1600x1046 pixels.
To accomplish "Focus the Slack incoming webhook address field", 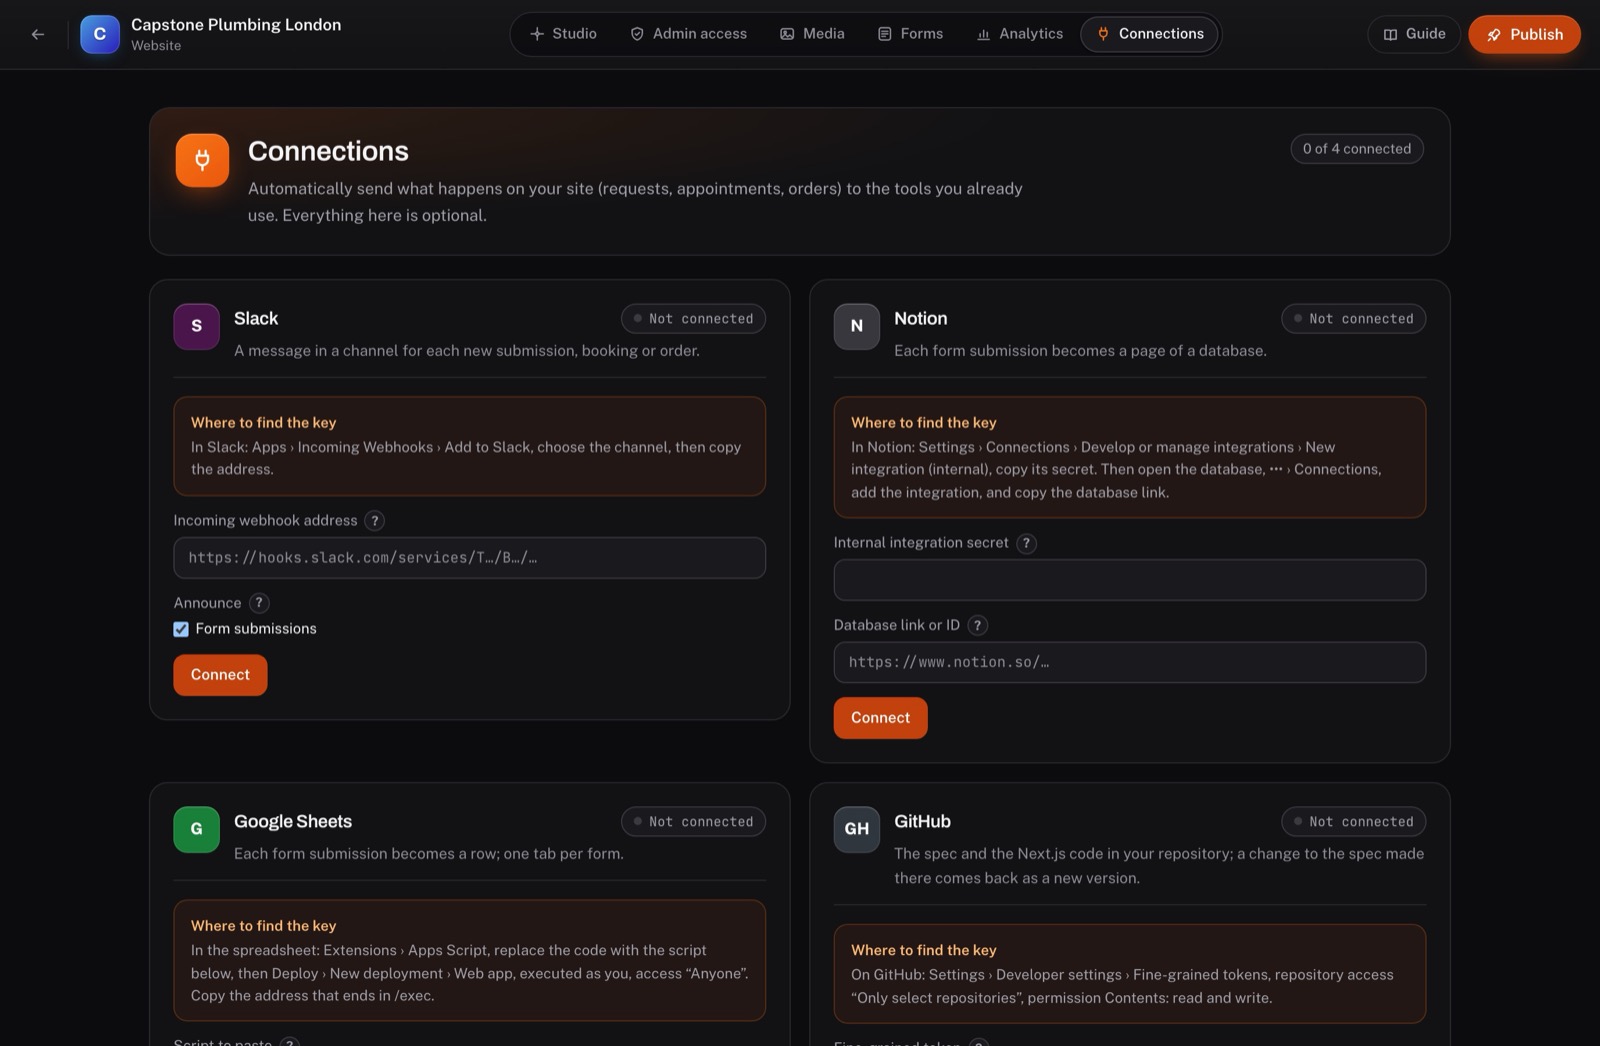I will (x=469, y=558).
